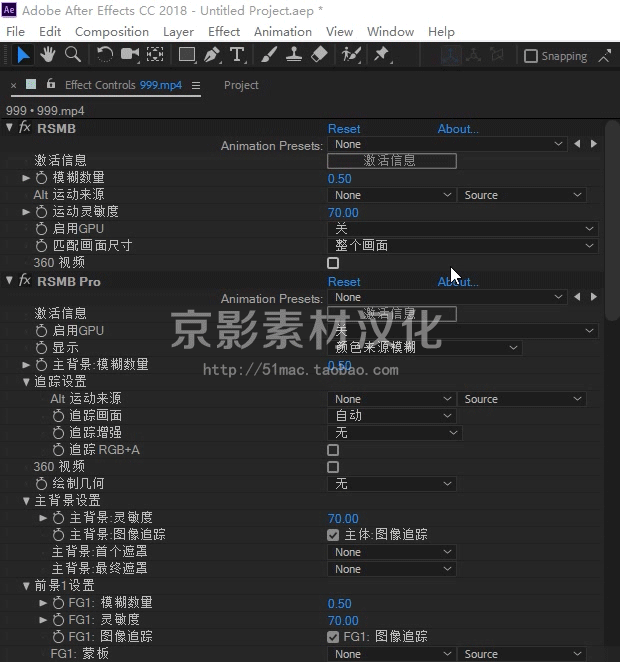Collapse the 追踪设置 group
Screen dimensions: 620x662
[26, 382]
